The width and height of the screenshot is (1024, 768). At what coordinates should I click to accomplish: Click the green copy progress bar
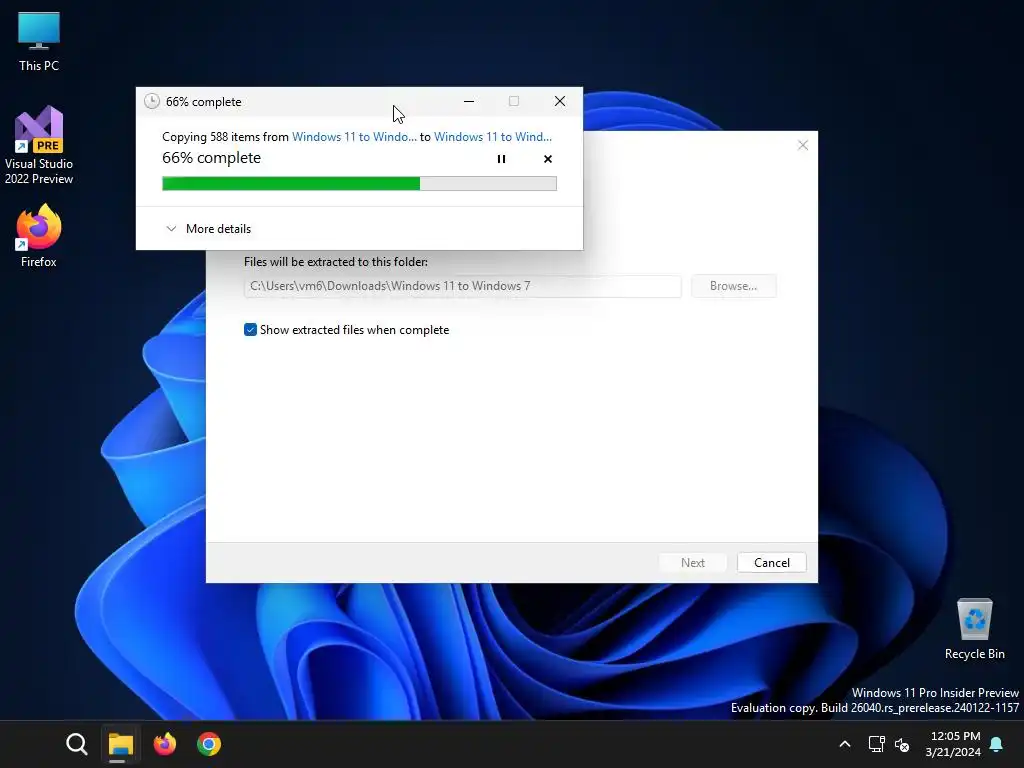359,184
